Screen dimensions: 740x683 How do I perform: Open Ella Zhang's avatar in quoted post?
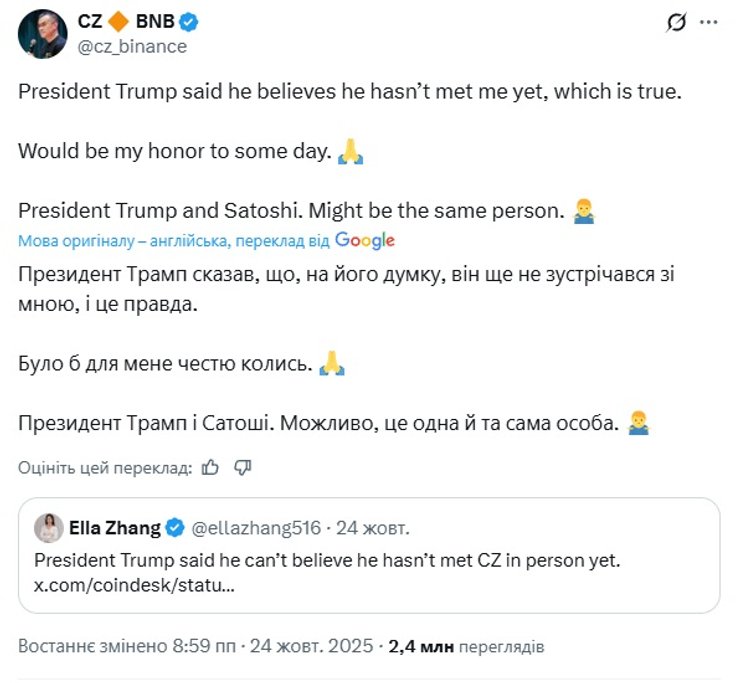click(48, 527)
